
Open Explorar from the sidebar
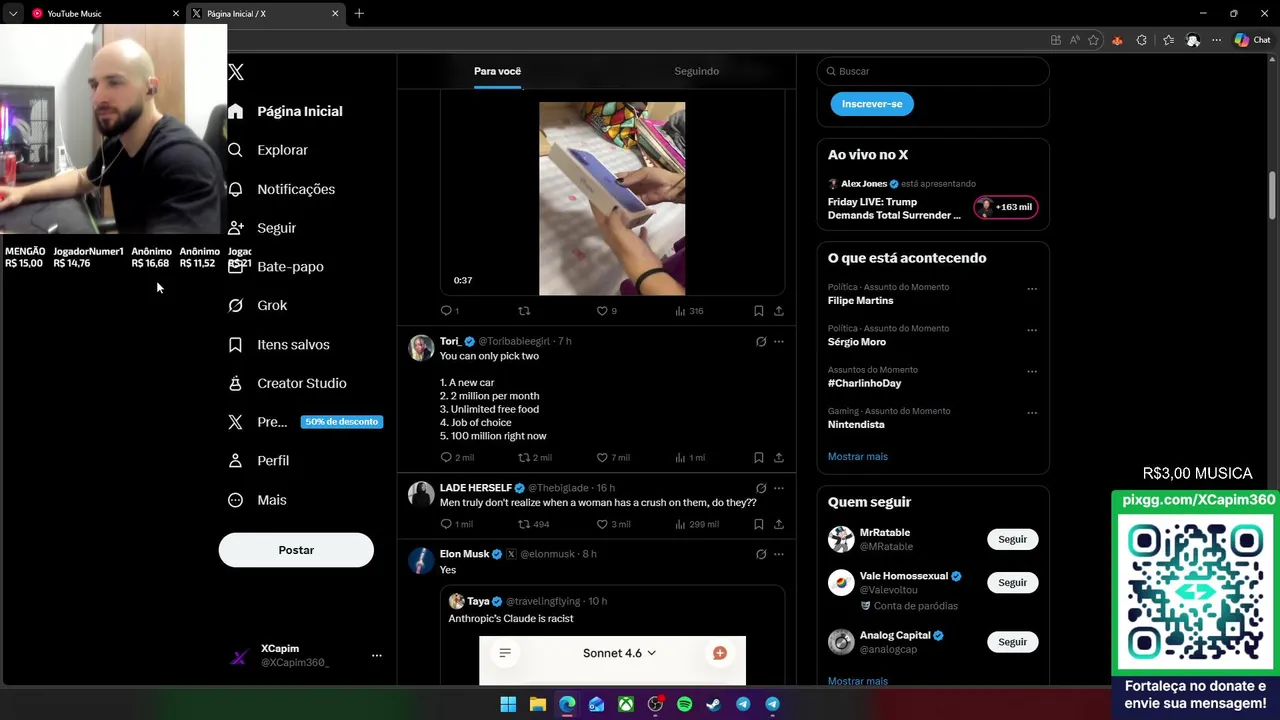point(268,150)
